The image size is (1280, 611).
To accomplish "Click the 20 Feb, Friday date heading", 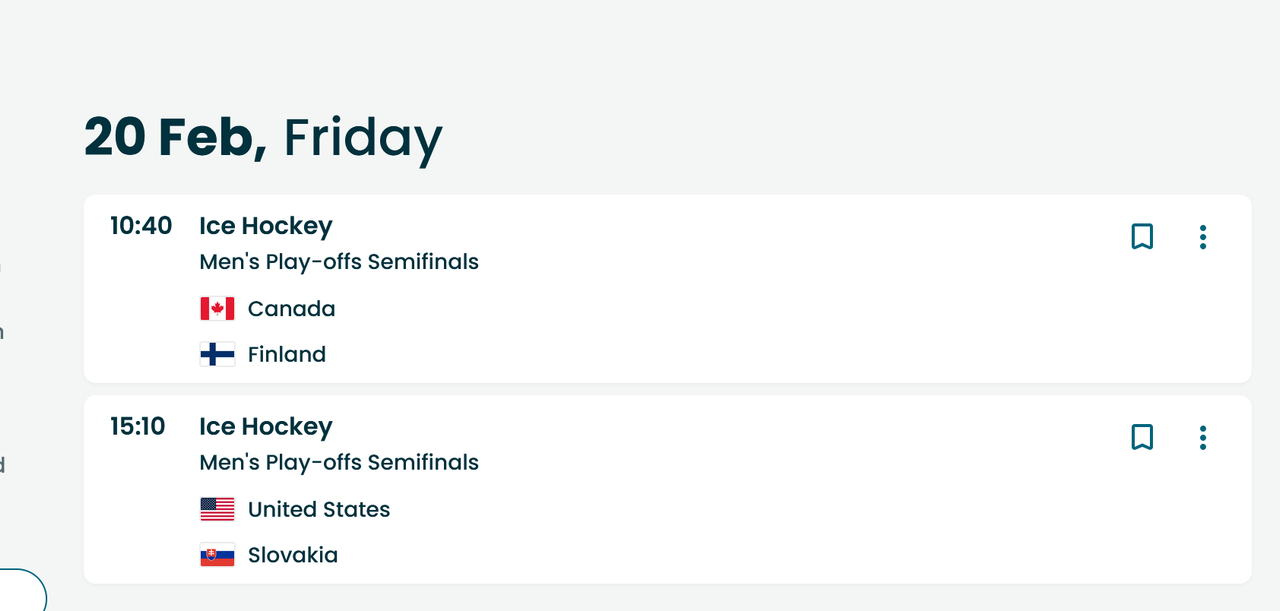I will [263, 138].
